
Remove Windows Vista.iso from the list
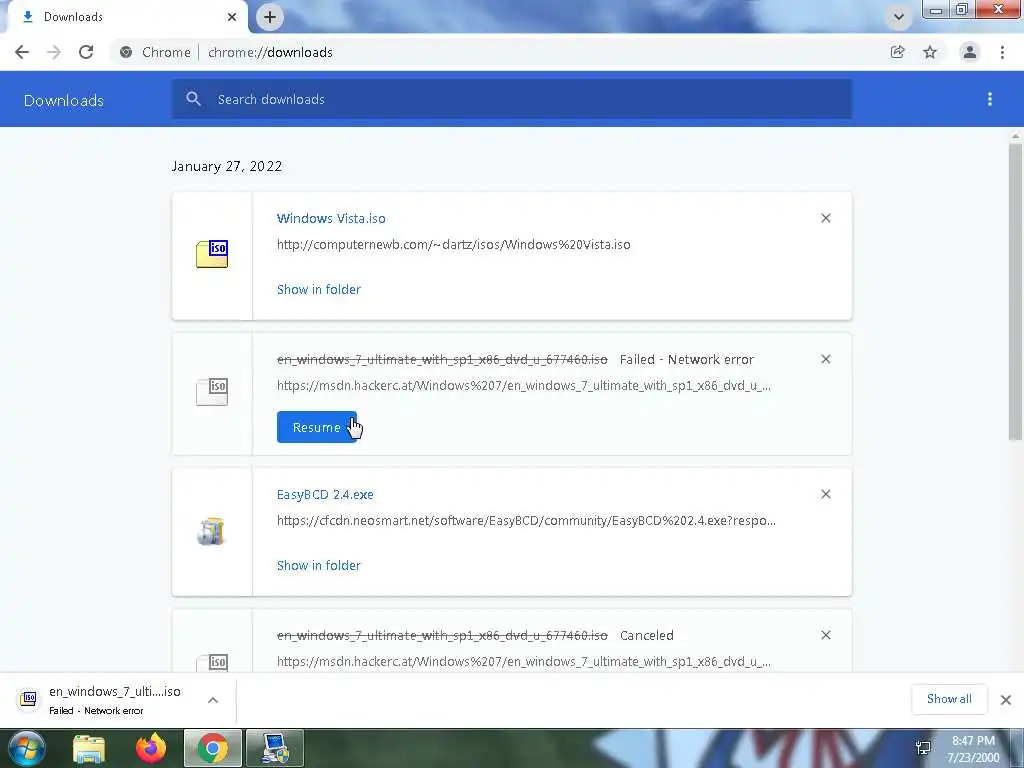point(826,218)
